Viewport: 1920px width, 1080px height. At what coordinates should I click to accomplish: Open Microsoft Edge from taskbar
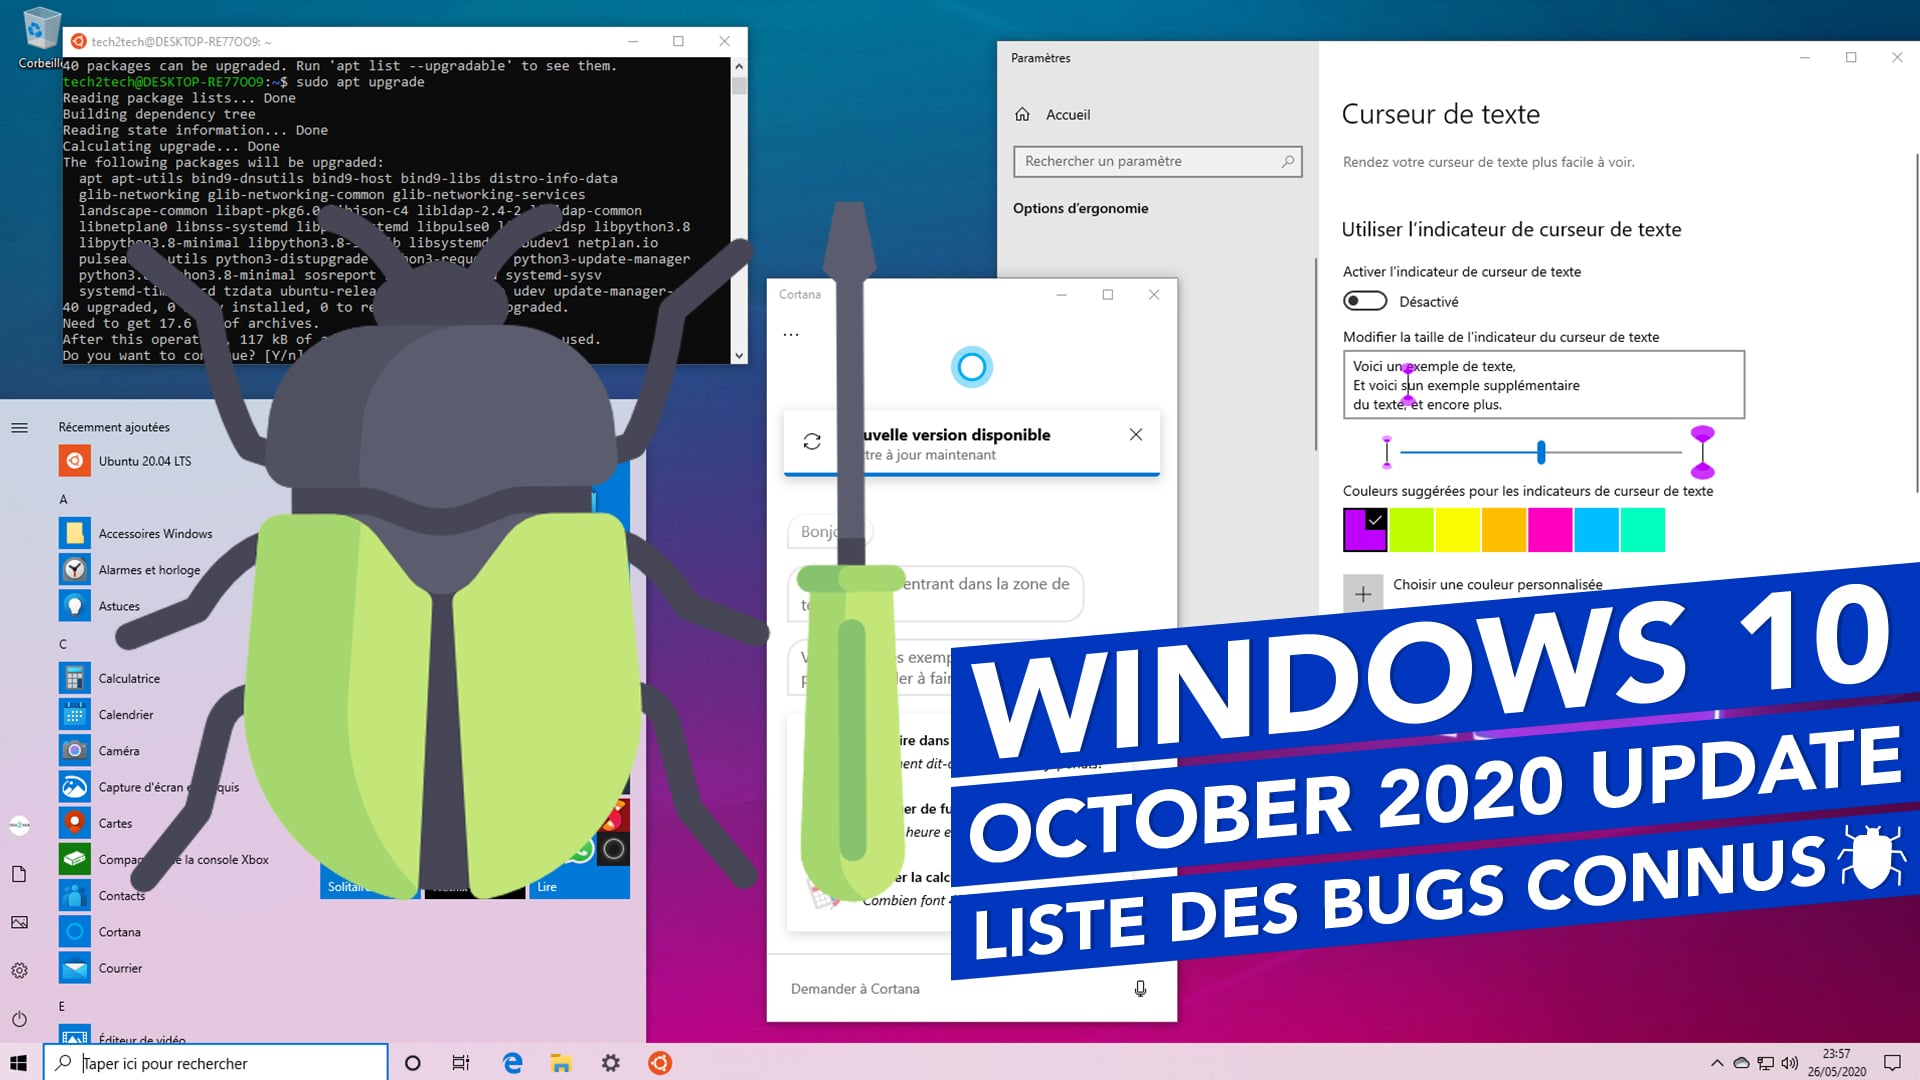(x=512, y=1063)
